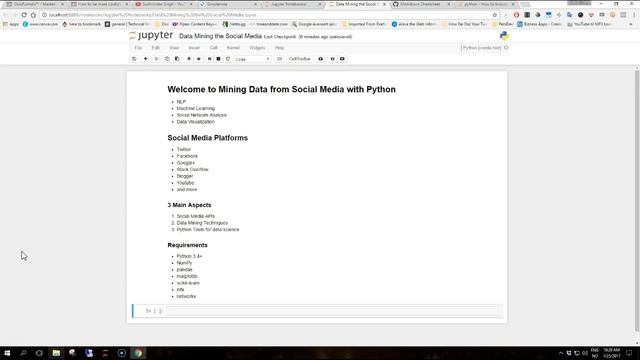Click the empty code cell input

pyautogui.click(x=334, y=311)
